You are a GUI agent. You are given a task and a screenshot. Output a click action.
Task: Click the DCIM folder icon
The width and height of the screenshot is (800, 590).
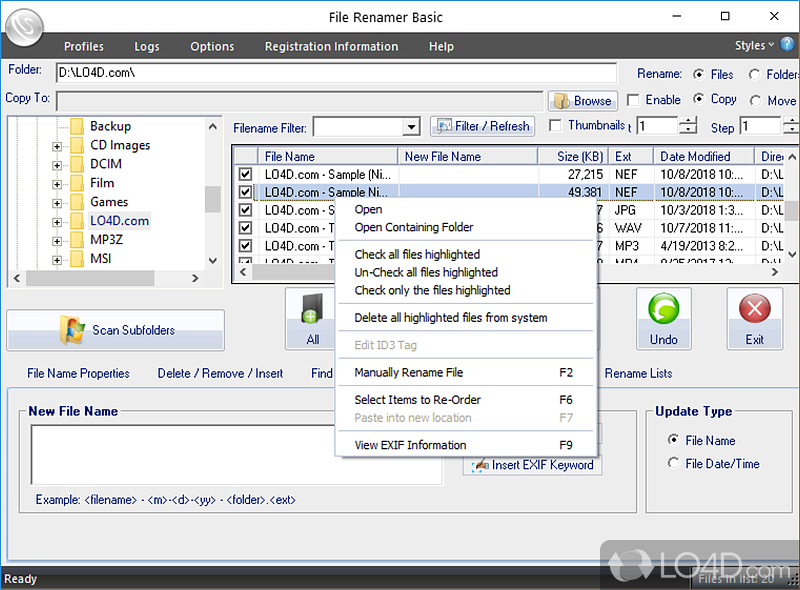tap(77, 164)
